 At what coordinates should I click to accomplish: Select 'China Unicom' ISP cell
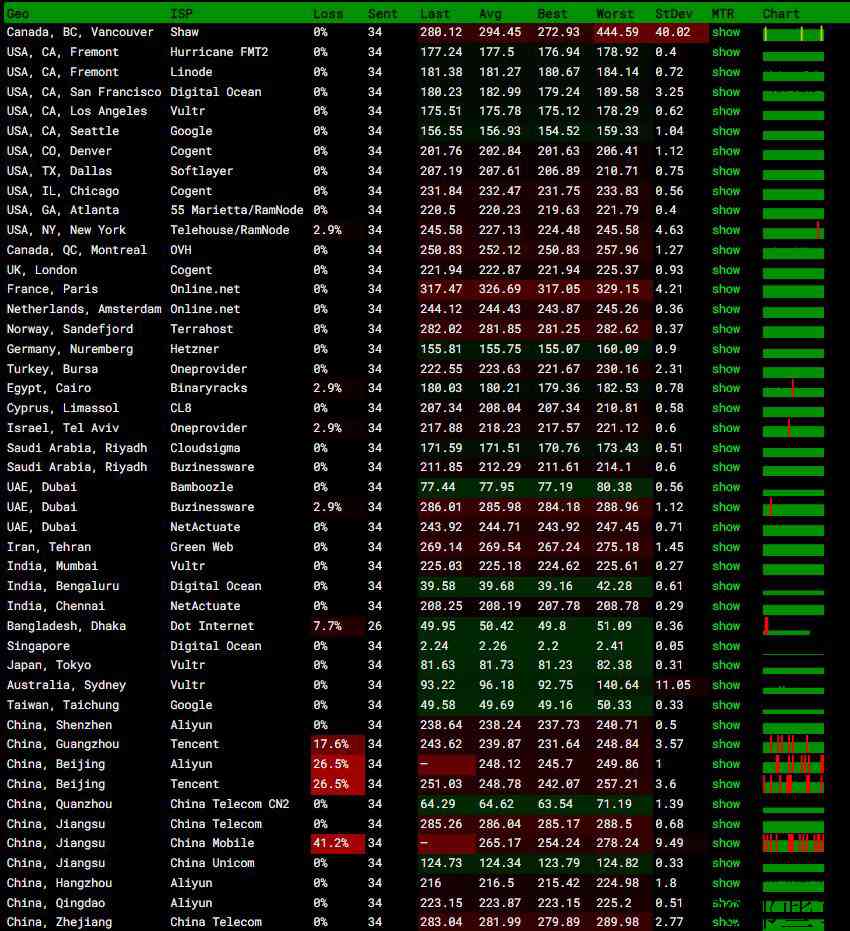coord(212,863)
